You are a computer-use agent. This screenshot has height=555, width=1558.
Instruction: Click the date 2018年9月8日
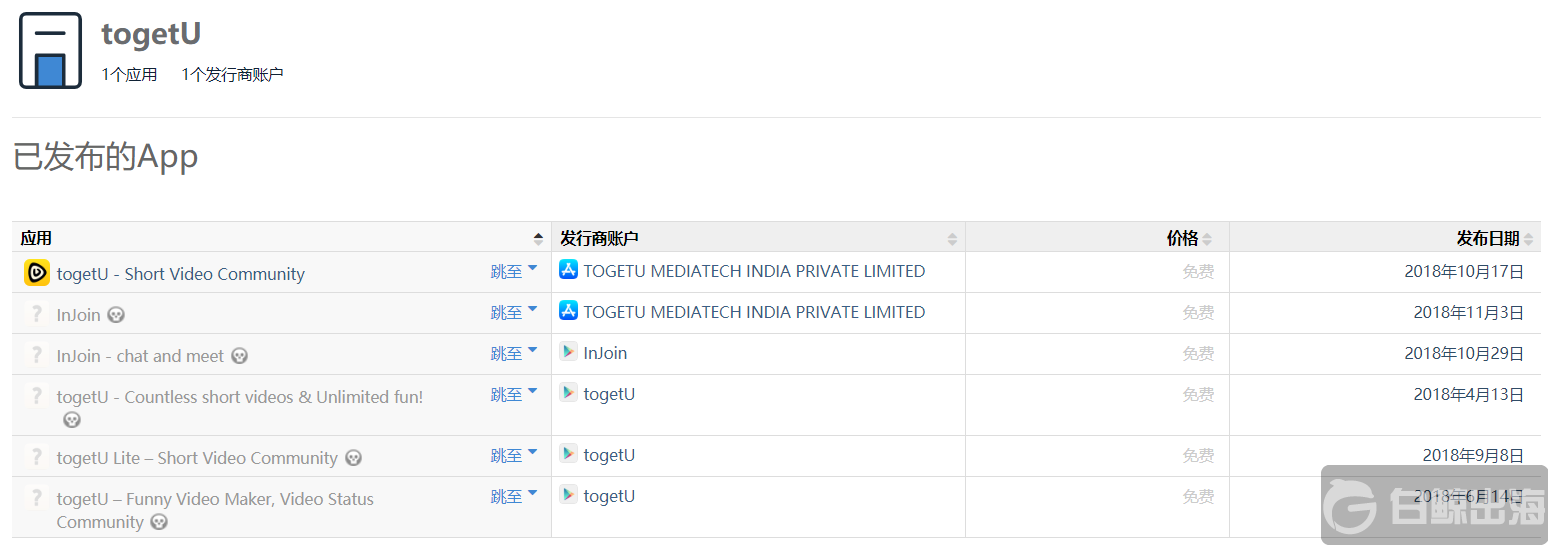point(1473,455)
